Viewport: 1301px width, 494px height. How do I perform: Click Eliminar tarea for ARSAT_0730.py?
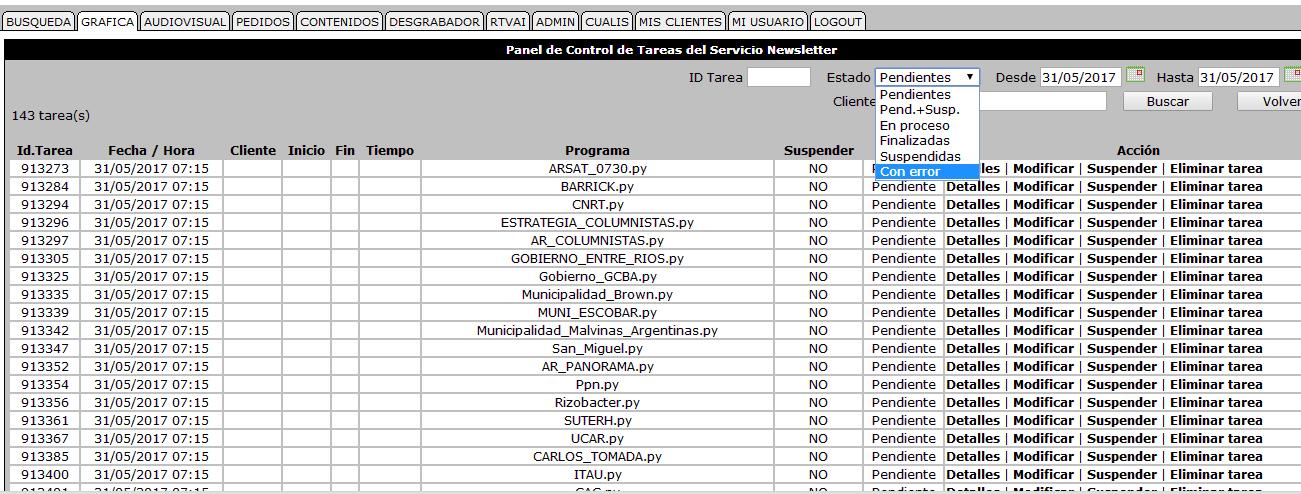click(x=1216, y=169)
